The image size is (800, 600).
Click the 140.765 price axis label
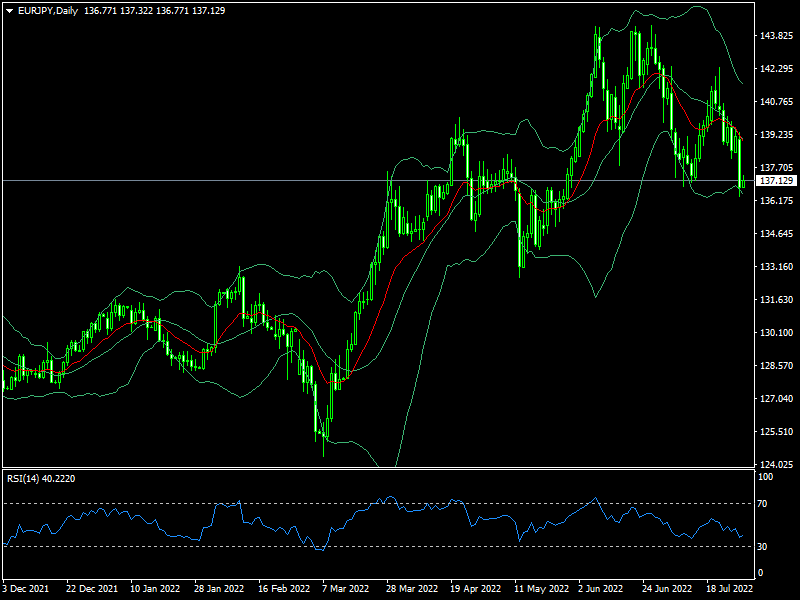pos(776,102)
